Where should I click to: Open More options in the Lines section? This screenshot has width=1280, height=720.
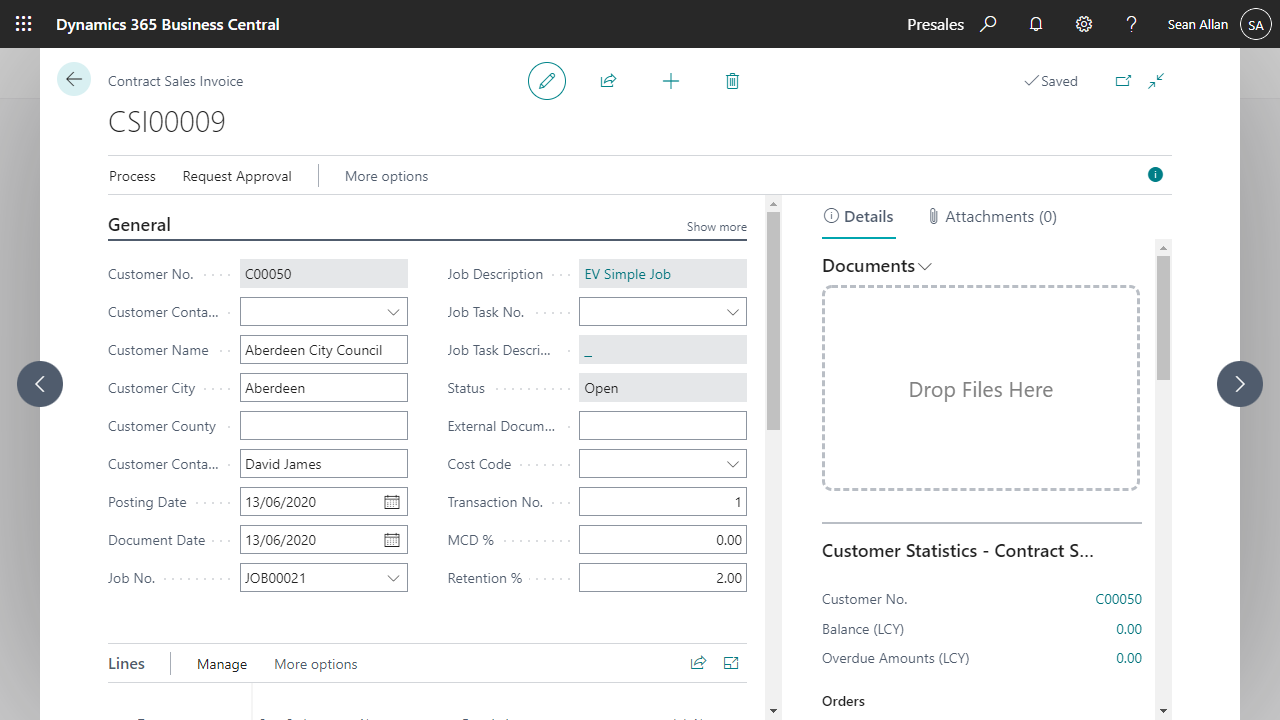(x=315, y=664)
